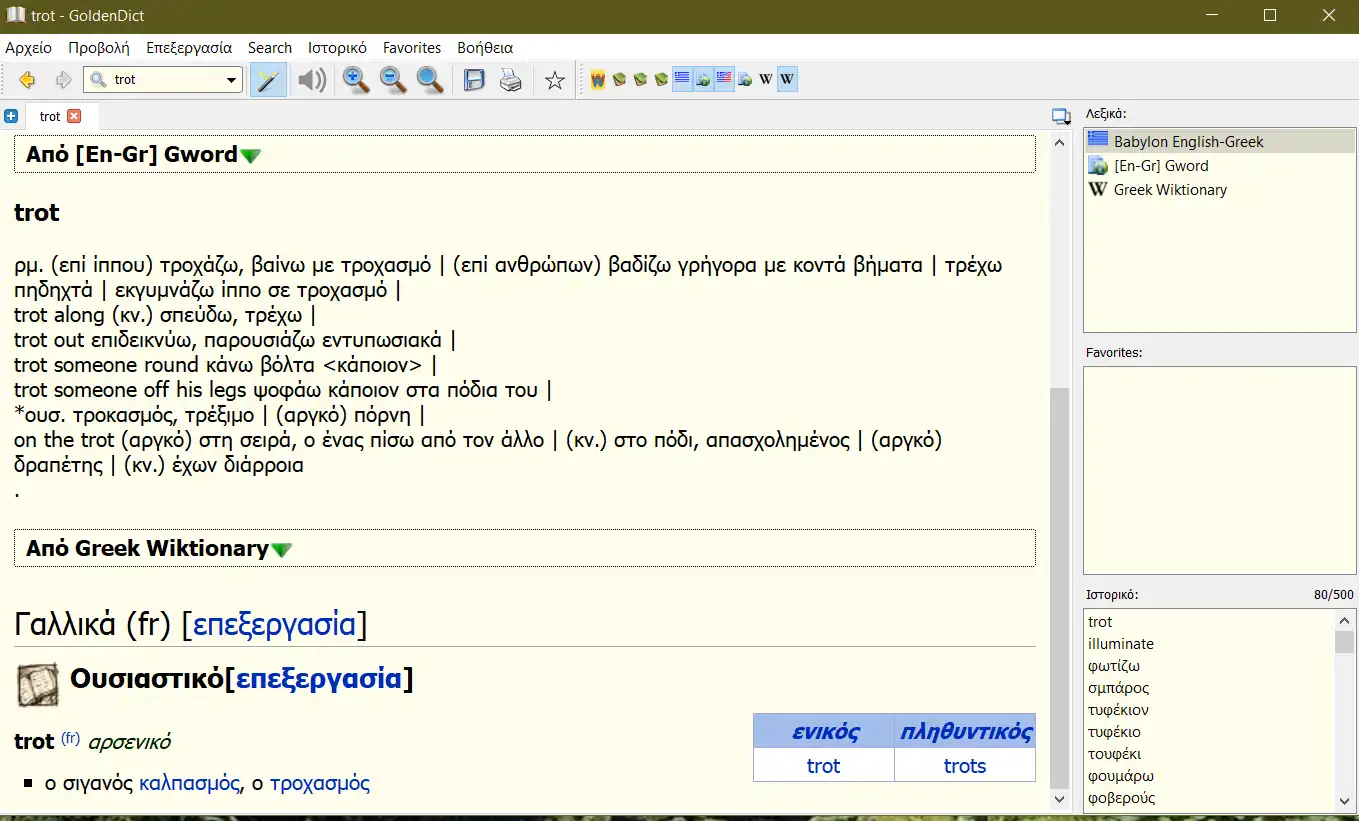
Task: Save the article using the floppy disk icon
Action: pos(474,80)
